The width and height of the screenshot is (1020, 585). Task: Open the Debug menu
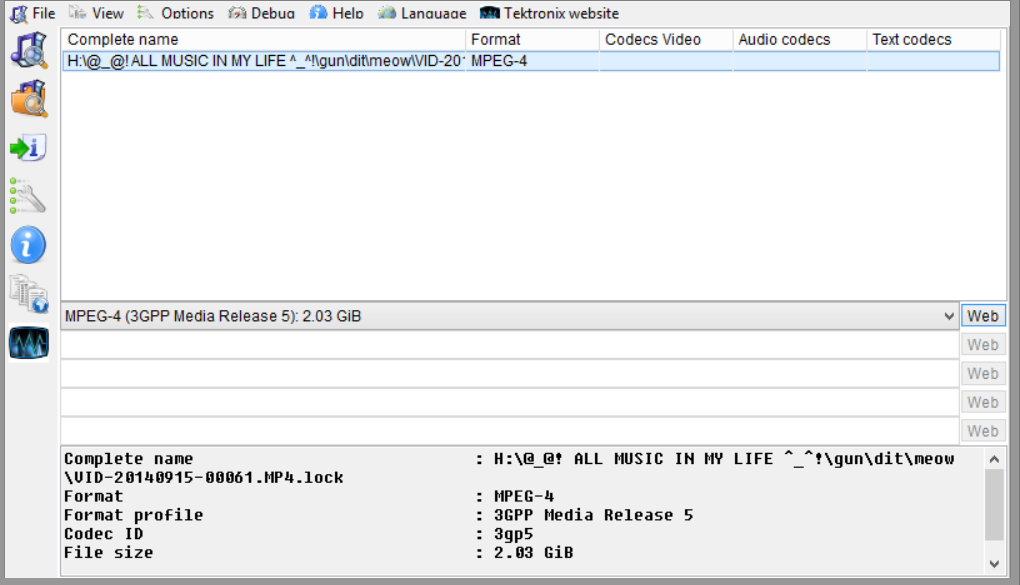[x=262, y=13]
